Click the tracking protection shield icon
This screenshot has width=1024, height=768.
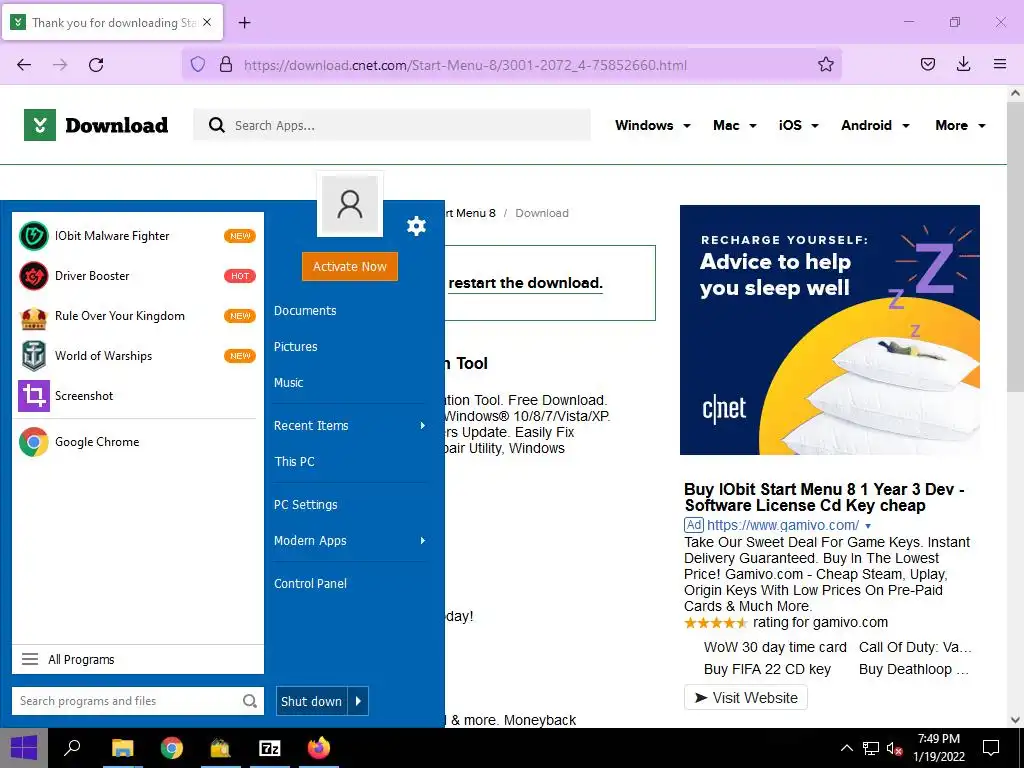coord(198,65)
